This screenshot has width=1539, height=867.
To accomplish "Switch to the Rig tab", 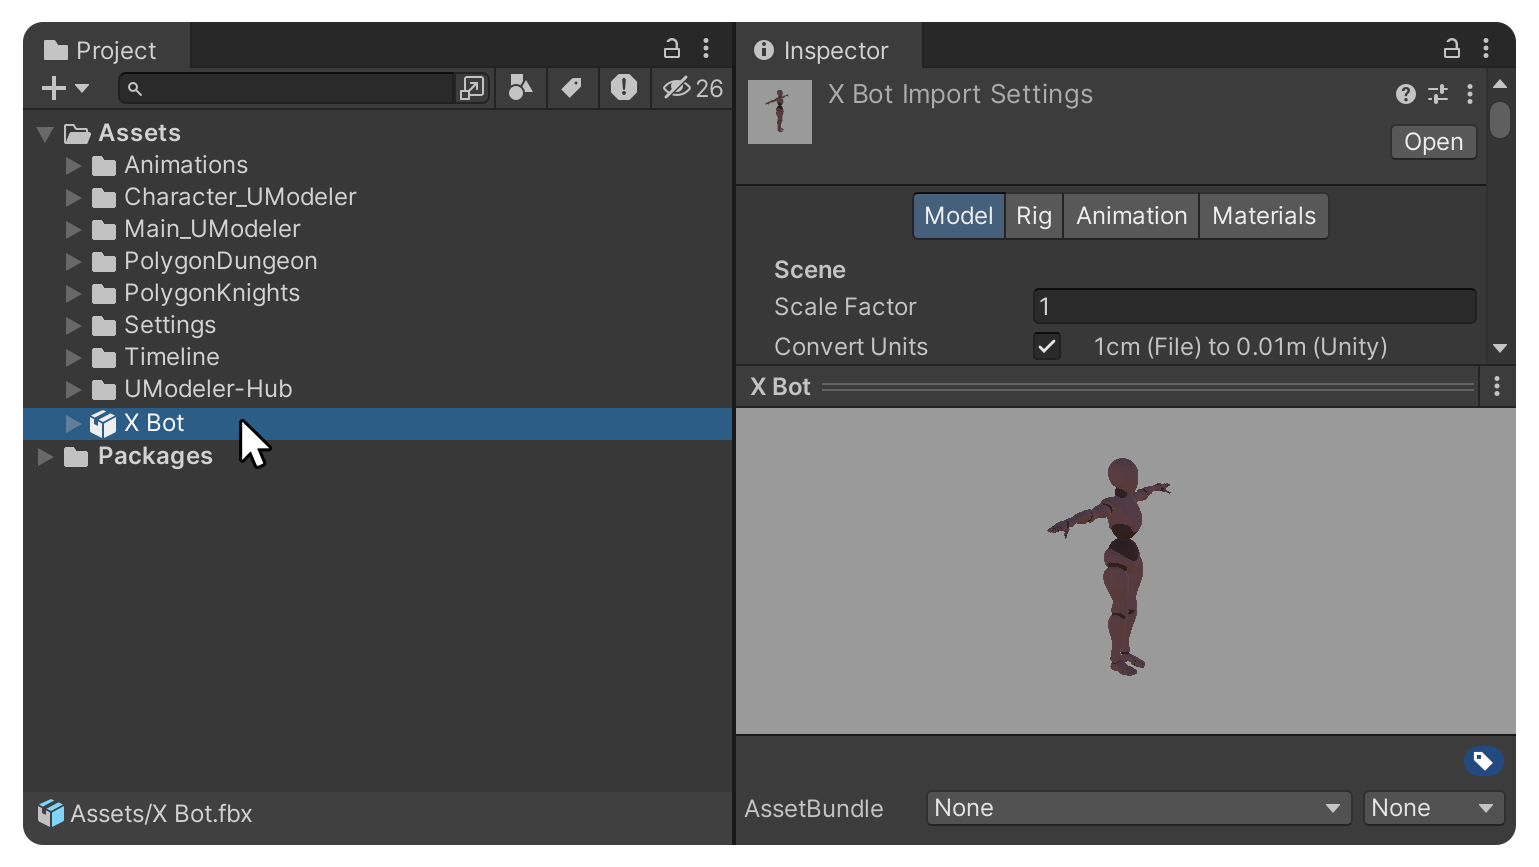I will pos(1034,216).
